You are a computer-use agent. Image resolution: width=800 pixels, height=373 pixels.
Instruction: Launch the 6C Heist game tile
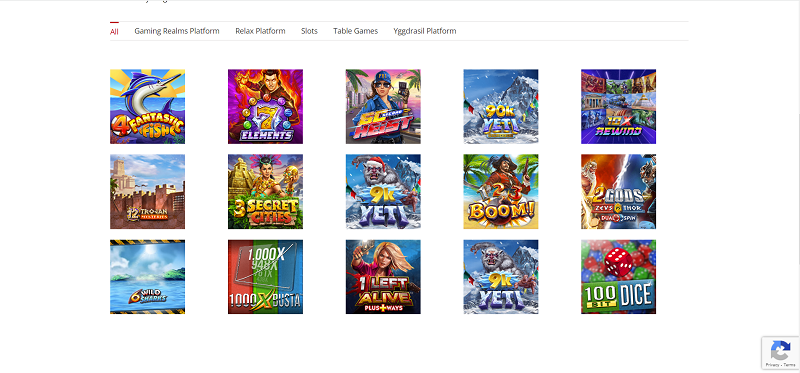(x=383, y=107)
